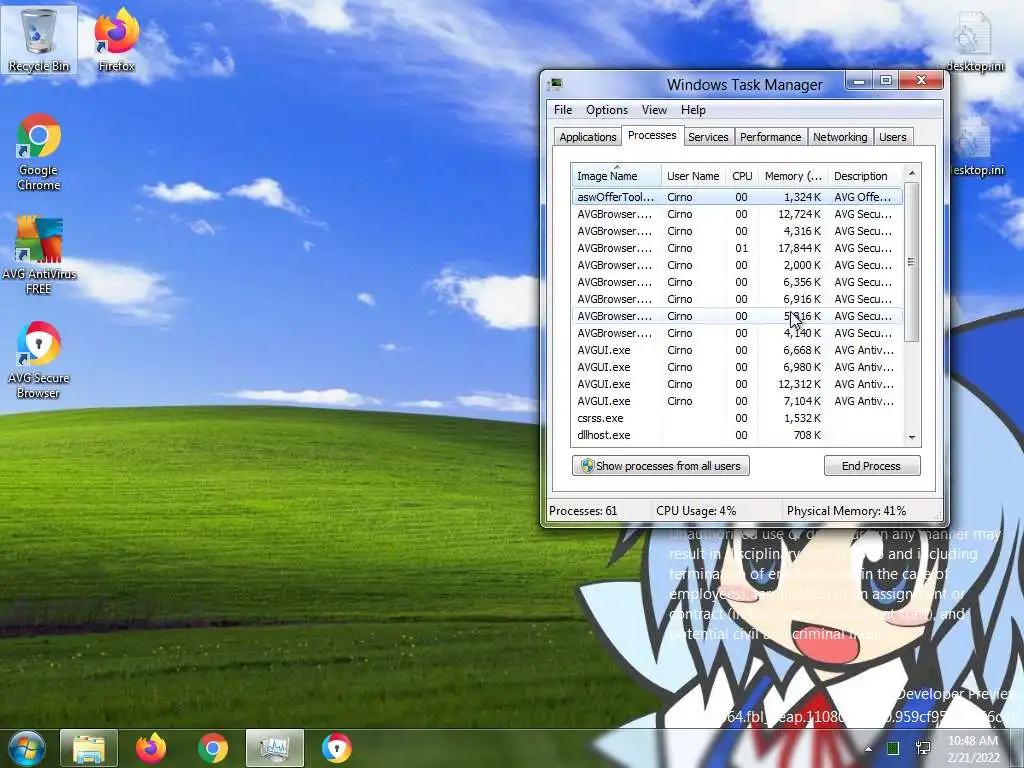The height and width of the screenshot is (768, 1024).
Task: Switch to the Performance tab
Action: tap(771, 137)
